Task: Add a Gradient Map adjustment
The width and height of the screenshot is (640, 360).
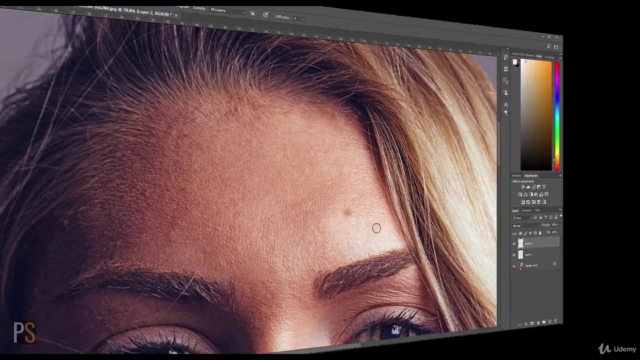Action: [533, 202]
